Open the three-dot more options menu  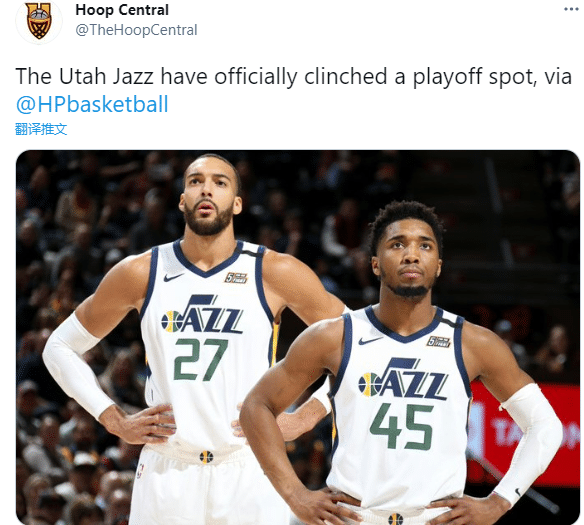(x=571, y=9)
